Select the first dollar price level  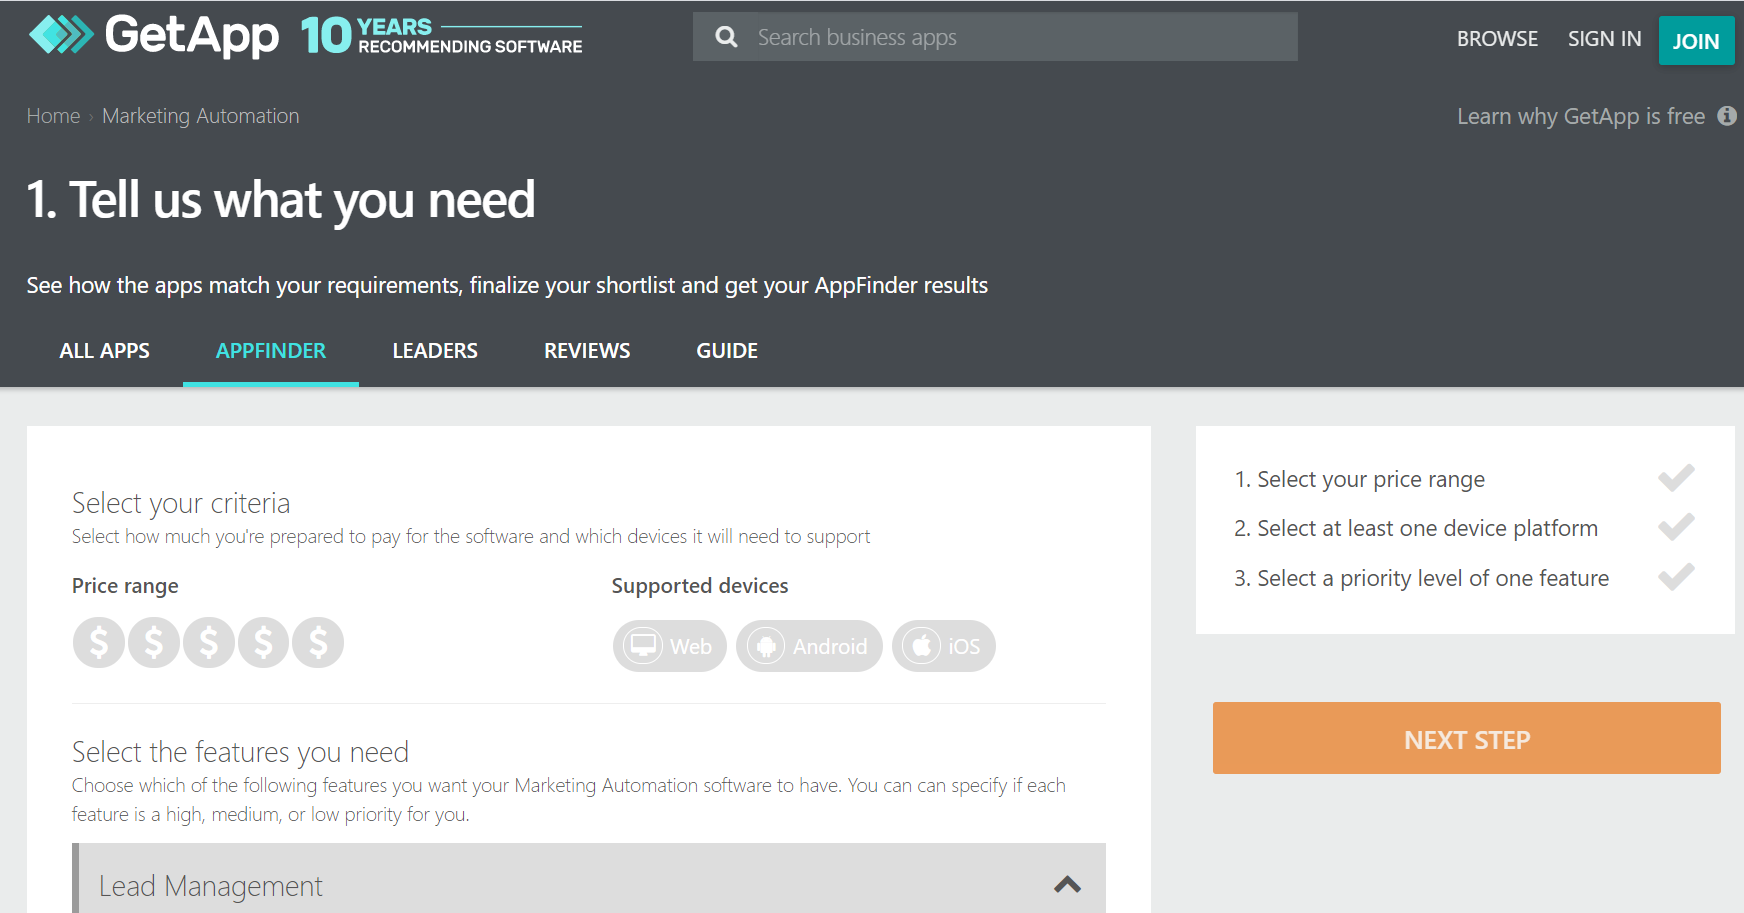[99, 642]
